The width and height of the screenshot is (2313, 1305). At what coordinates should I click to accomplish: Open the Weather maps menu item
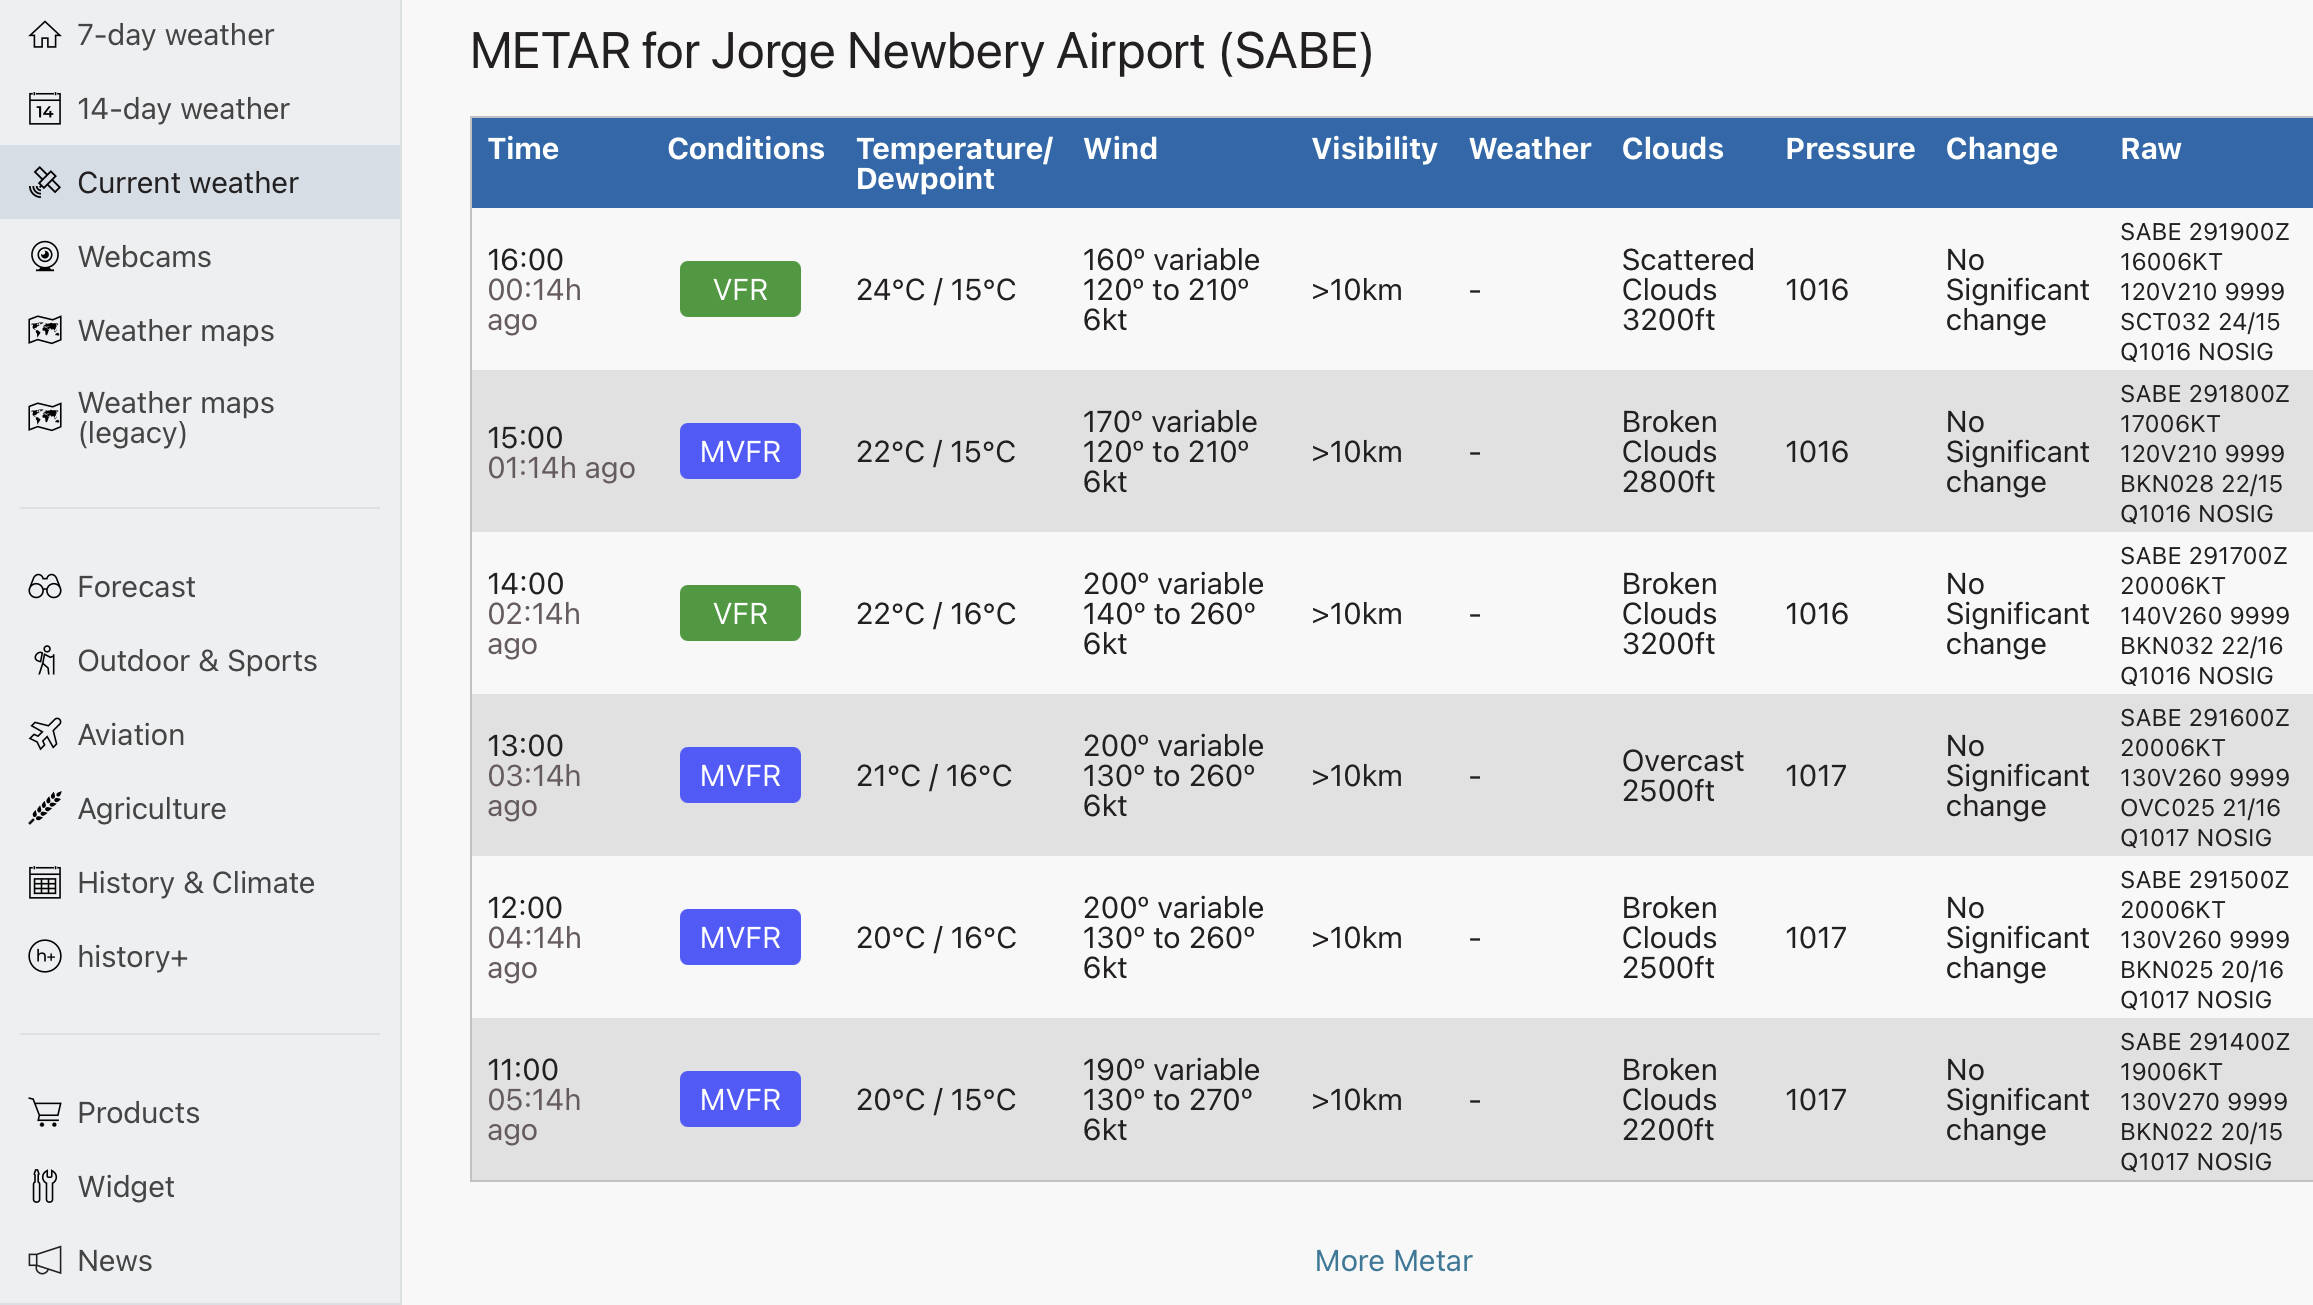(175, 331)
